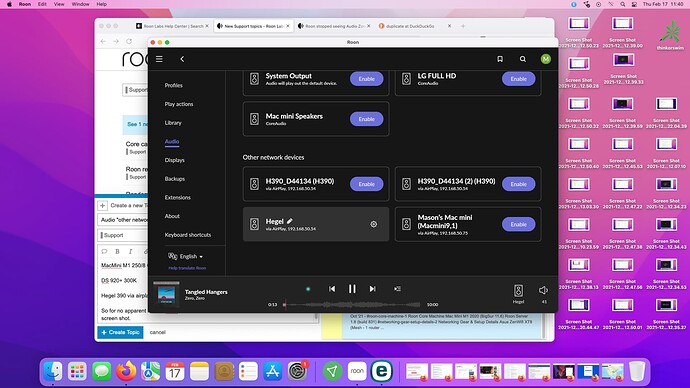This screenshot has height=388, width=690.
Task: Click Create Topic button in browser
Action: [x=121, y=332]
